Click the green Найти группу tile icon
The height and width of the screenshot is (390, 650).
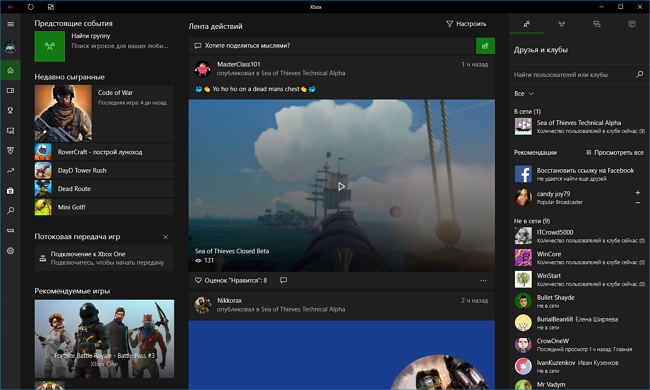pyautogui.click(x=50, y=46)
